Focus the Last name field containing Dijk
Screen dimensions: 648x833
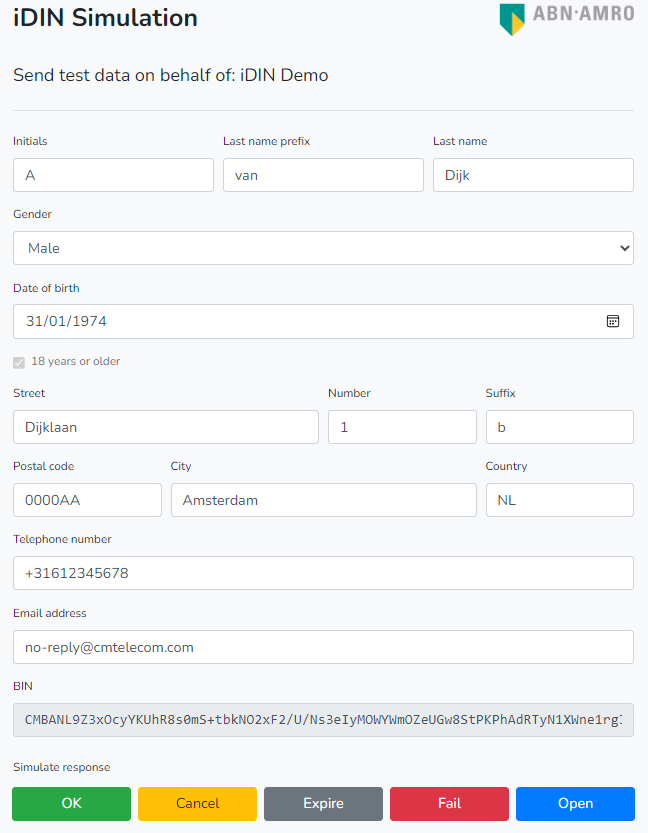tap(533, 175)
